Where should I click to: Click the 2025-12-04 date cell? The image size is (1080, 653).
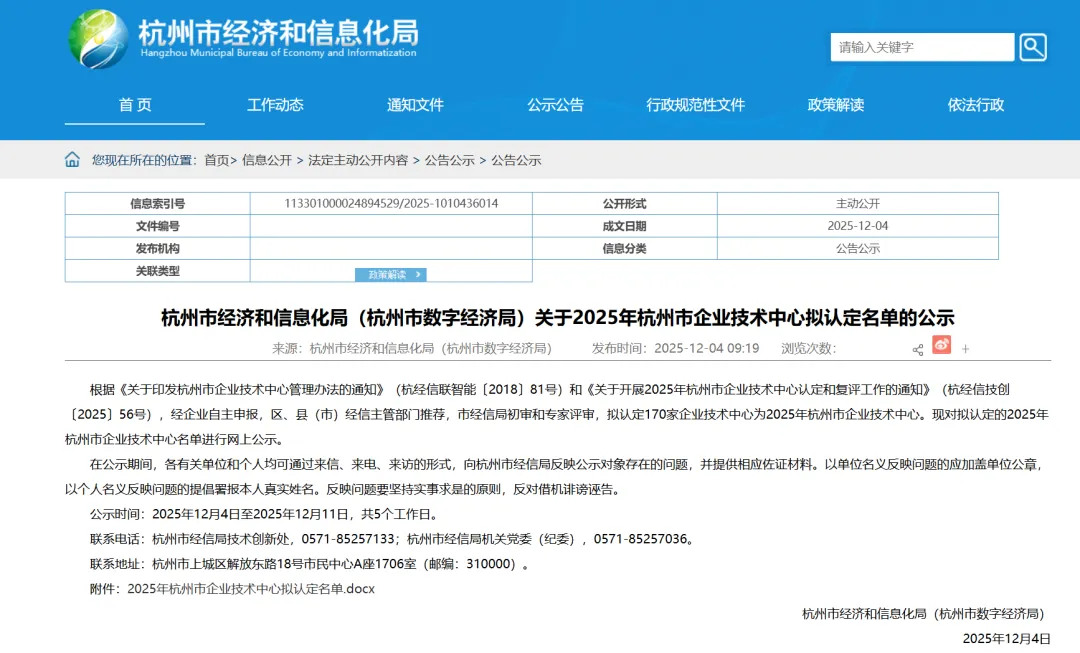point(858,226)
